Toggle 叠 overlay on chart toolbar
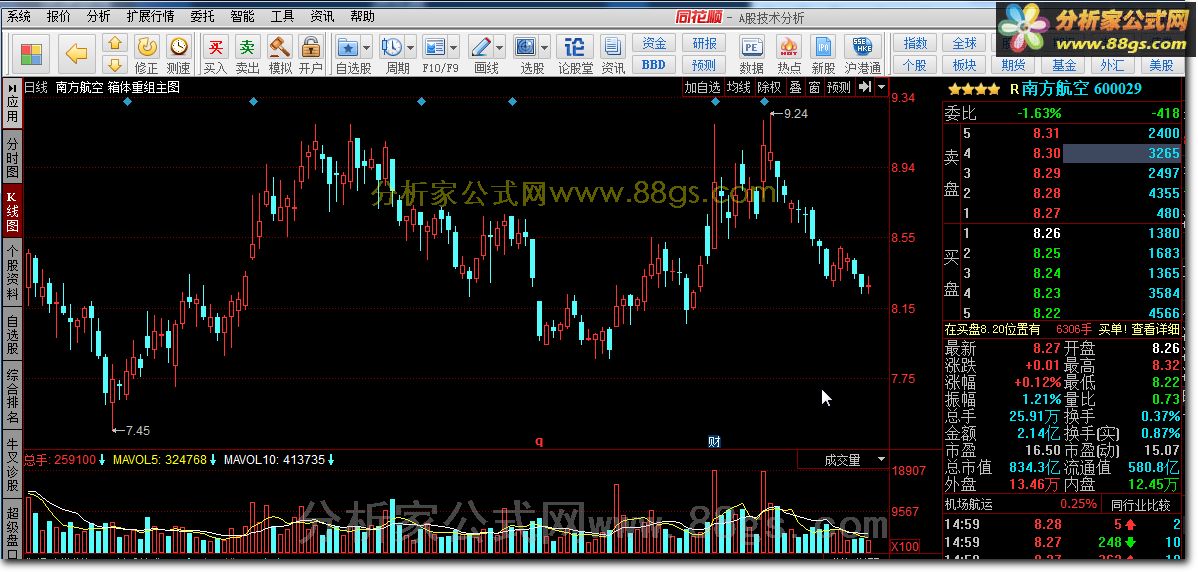This screenshot has height=572, width=1198. pos(795,87)
